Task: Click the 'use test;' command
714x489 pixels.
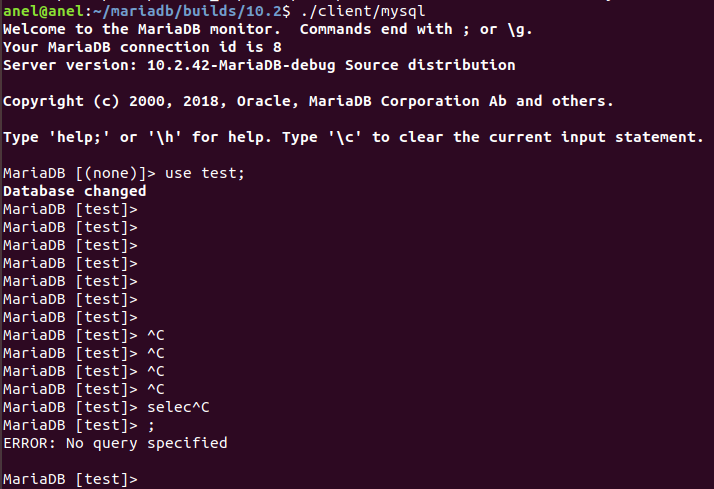Action: click(x=205, y=173)
